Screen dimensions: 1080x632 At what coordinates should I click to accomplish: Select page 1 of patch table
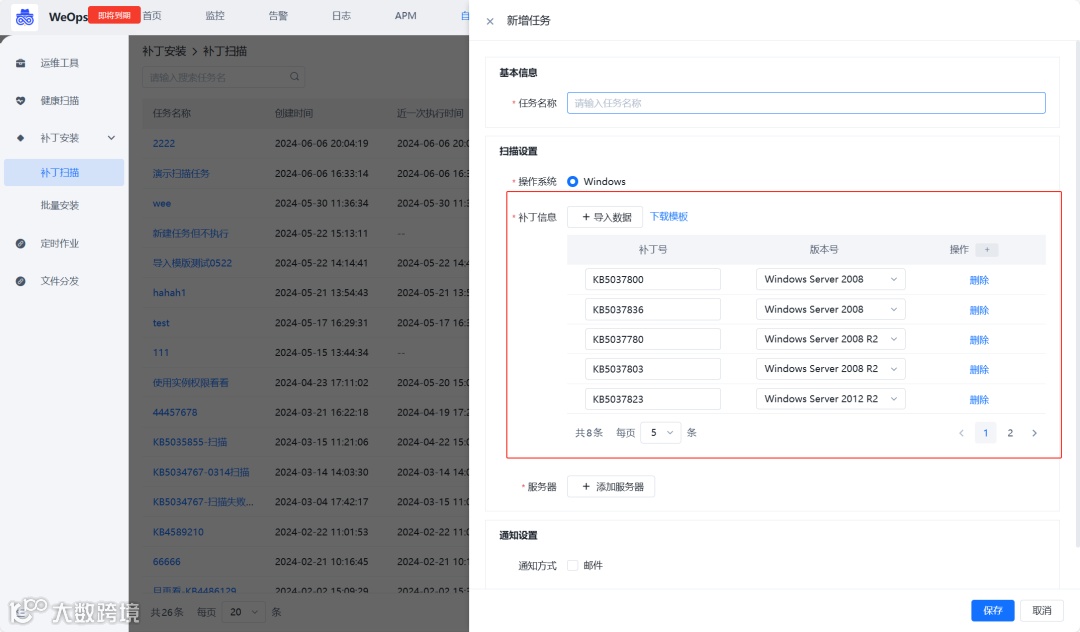tap(986, 433)
